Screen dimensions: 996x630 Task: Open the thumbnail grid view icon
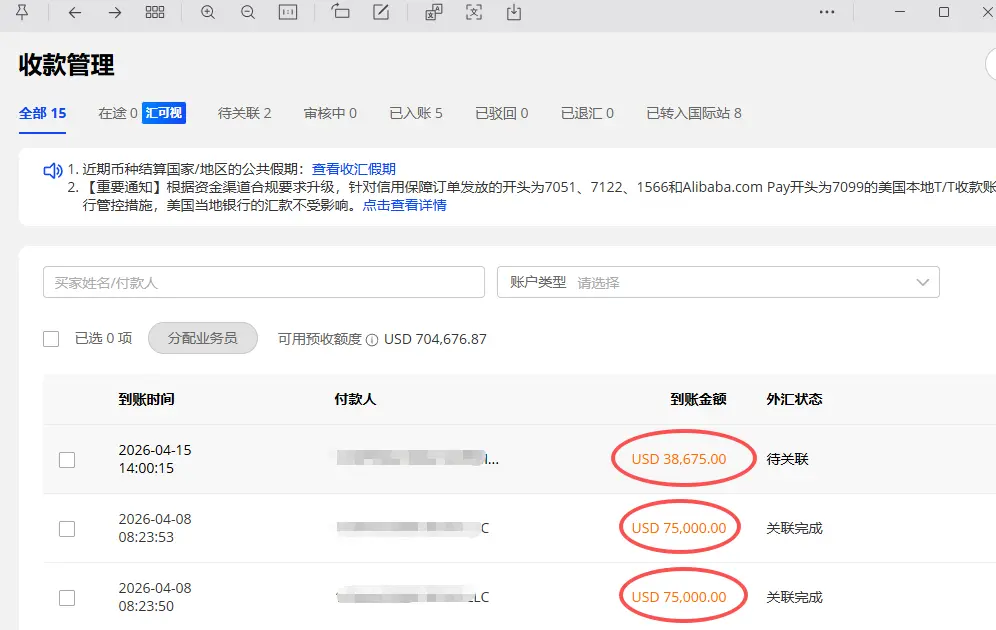(155, 12)
